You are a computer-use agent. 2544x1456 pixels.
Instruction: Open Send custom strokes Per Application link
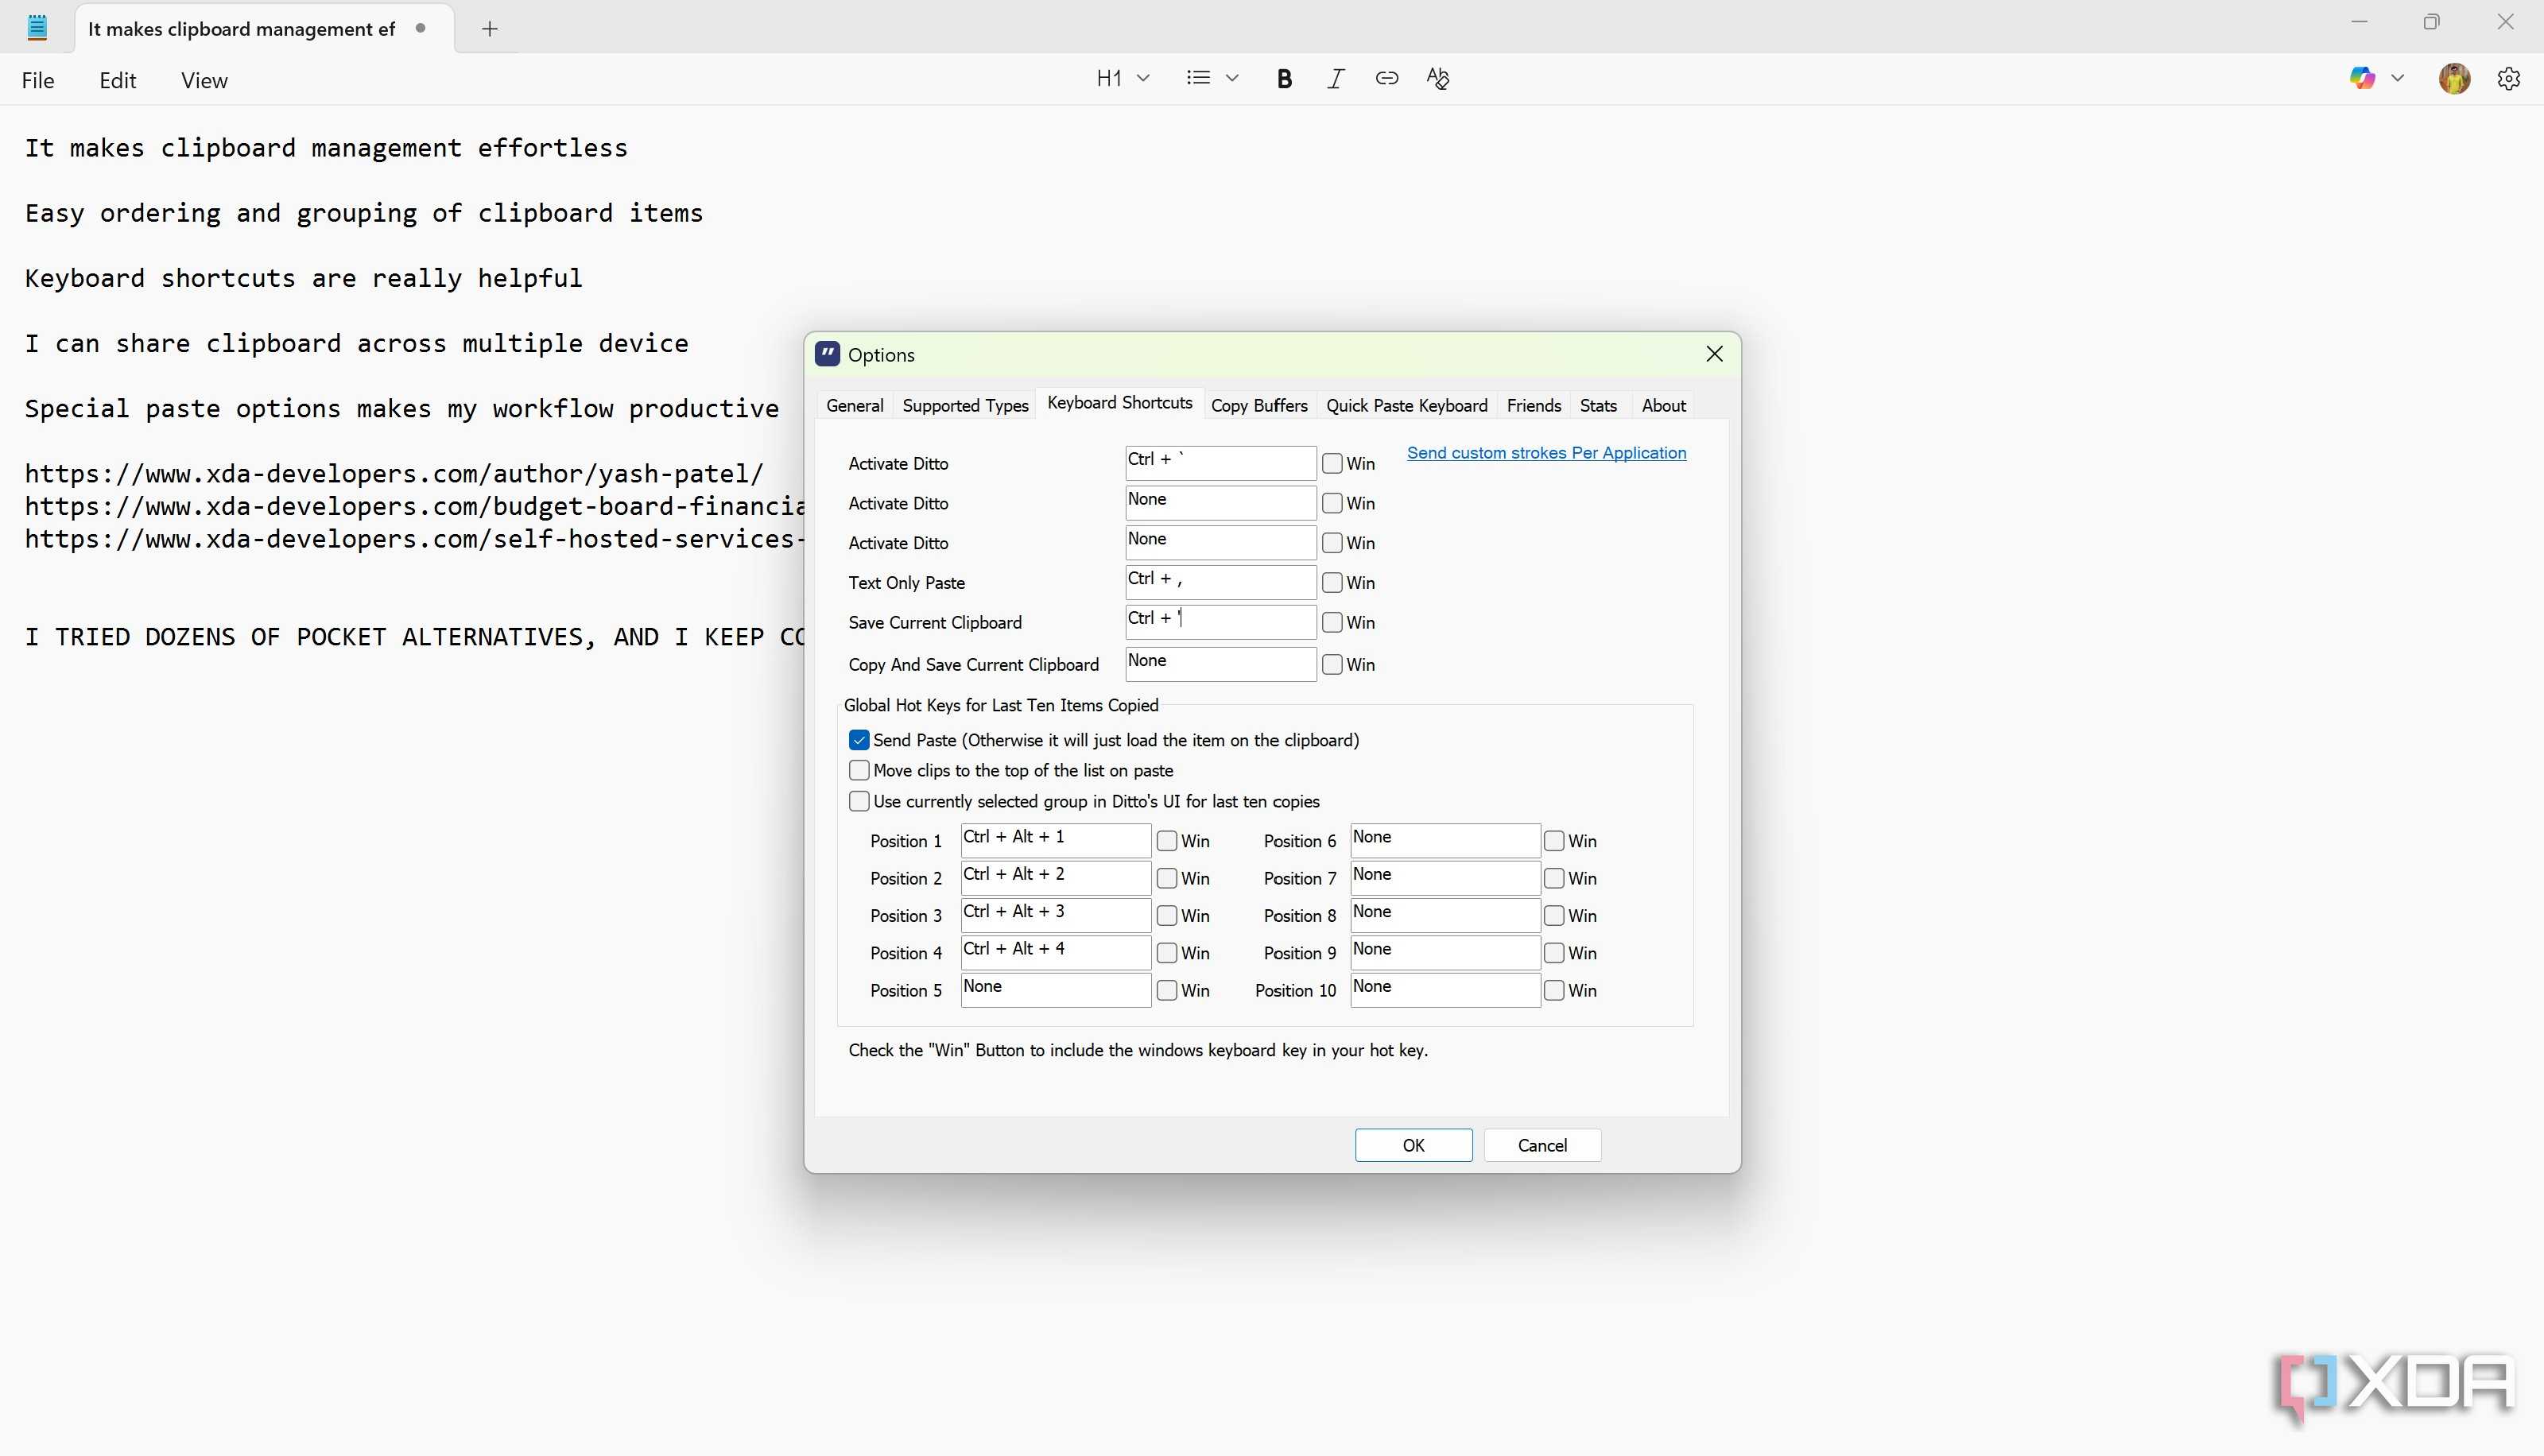1546,453
